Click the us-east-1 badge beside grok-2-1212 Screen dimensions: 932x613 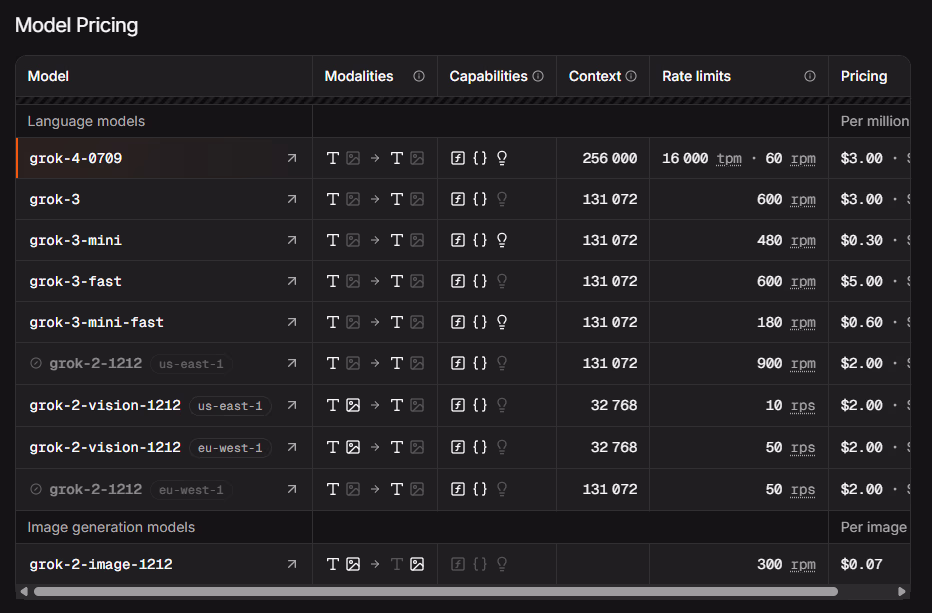(x=191, y=364)
